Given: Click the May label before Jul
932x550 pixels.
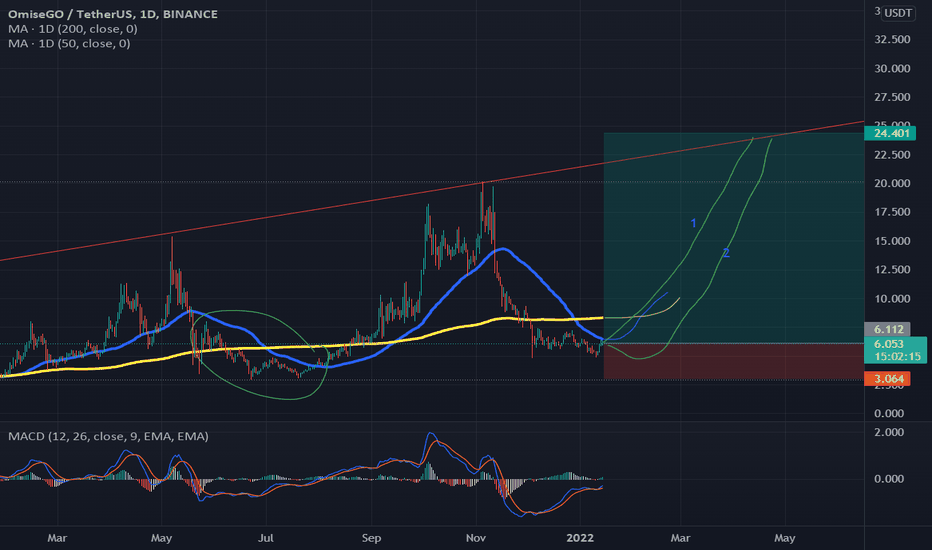Looking at the screenshot, I should (x=161, y=538).
